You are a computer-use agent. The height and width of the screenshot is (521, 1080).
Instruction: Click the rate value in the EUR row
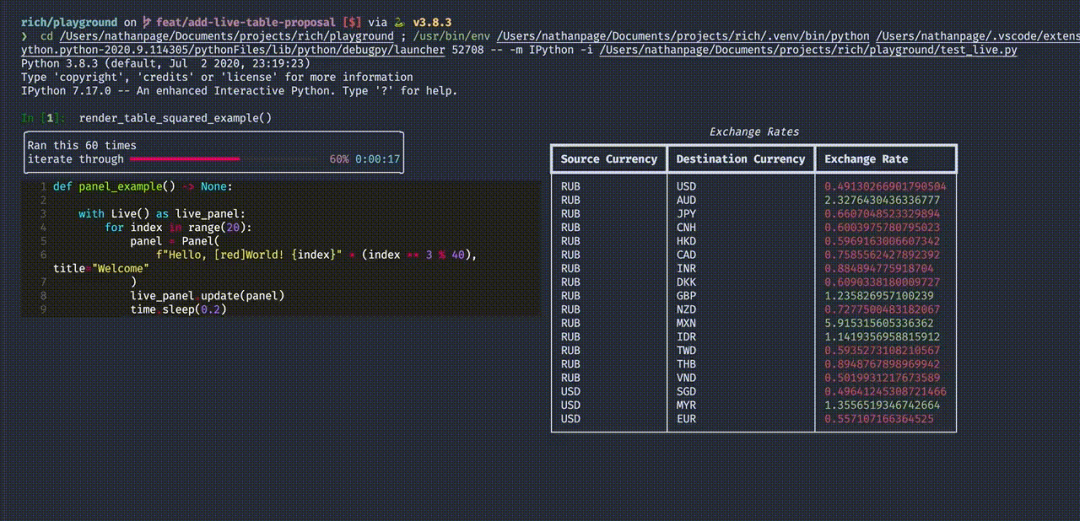coord(879,419)
